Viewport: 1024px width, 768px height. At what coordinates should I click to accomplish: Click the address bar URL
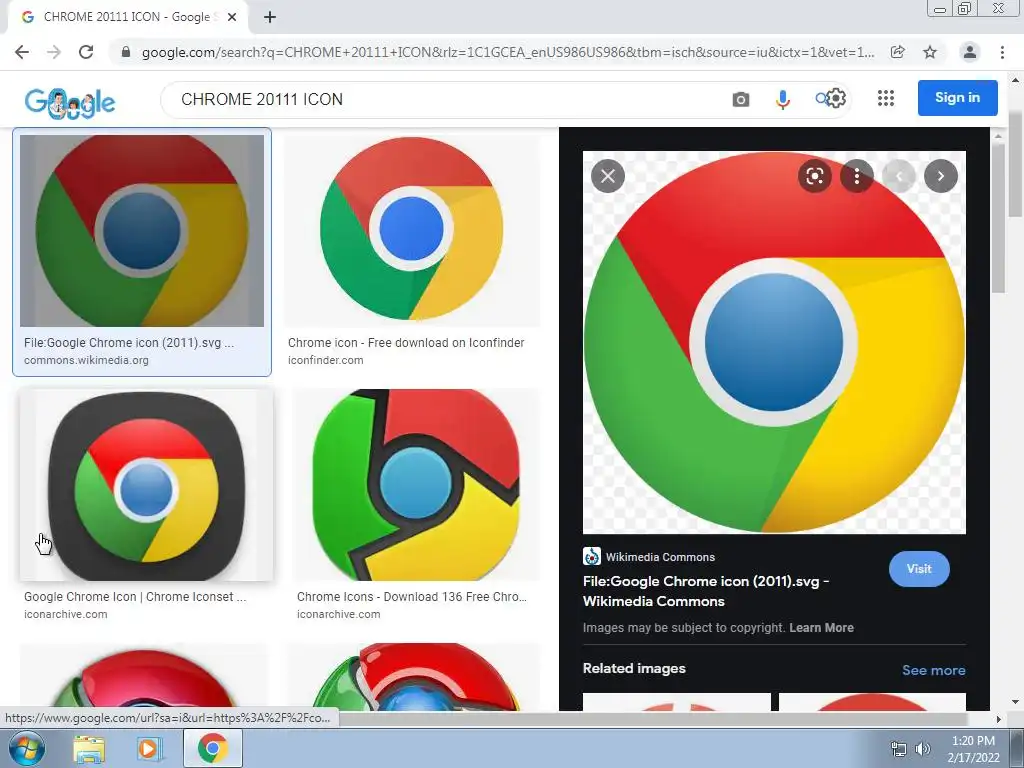click(x=507, y=52)
